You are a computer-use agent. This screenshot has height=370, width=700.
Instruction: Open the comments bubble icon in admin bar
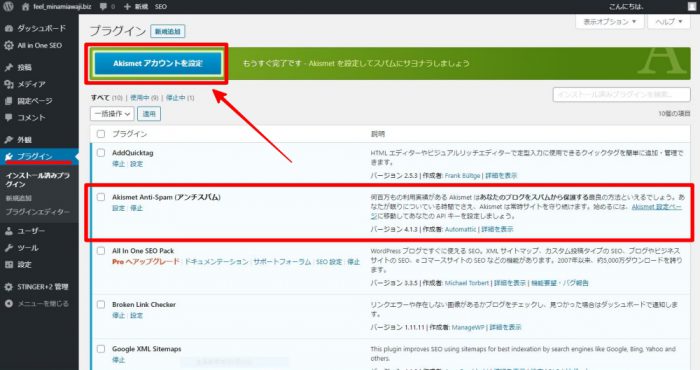(103, 7)
